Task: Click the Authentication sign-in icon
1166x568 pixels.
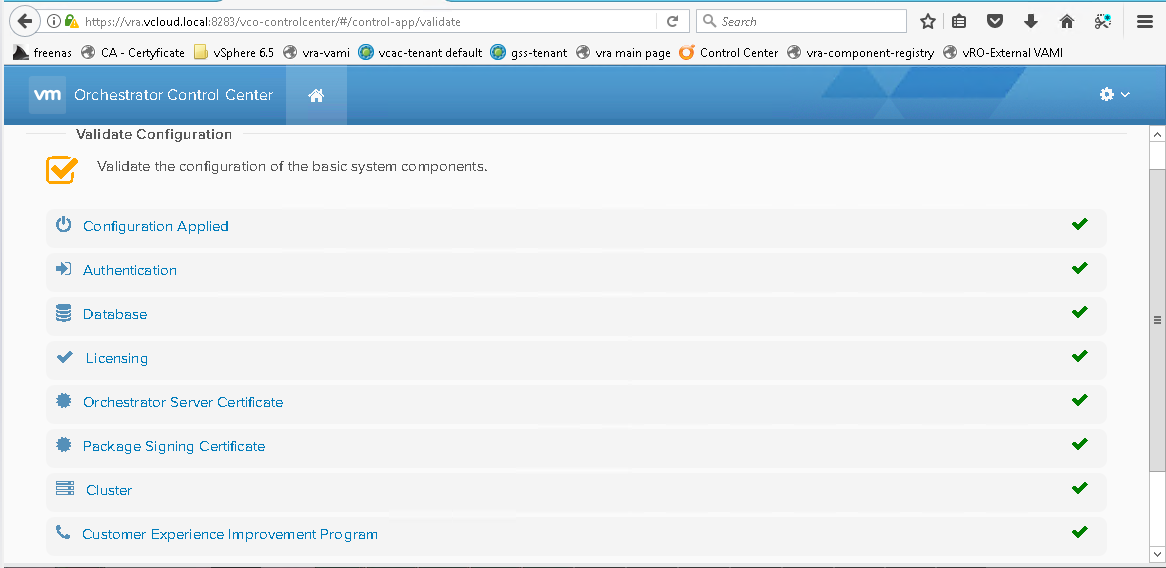Action: (x=63, y=269)
